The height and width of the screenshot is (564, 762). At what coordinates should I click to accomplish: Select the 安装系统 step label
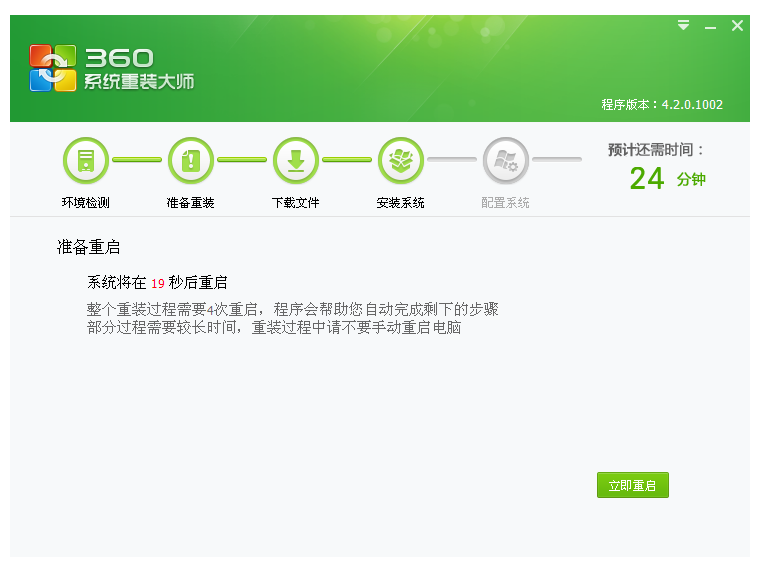point(401,203)
